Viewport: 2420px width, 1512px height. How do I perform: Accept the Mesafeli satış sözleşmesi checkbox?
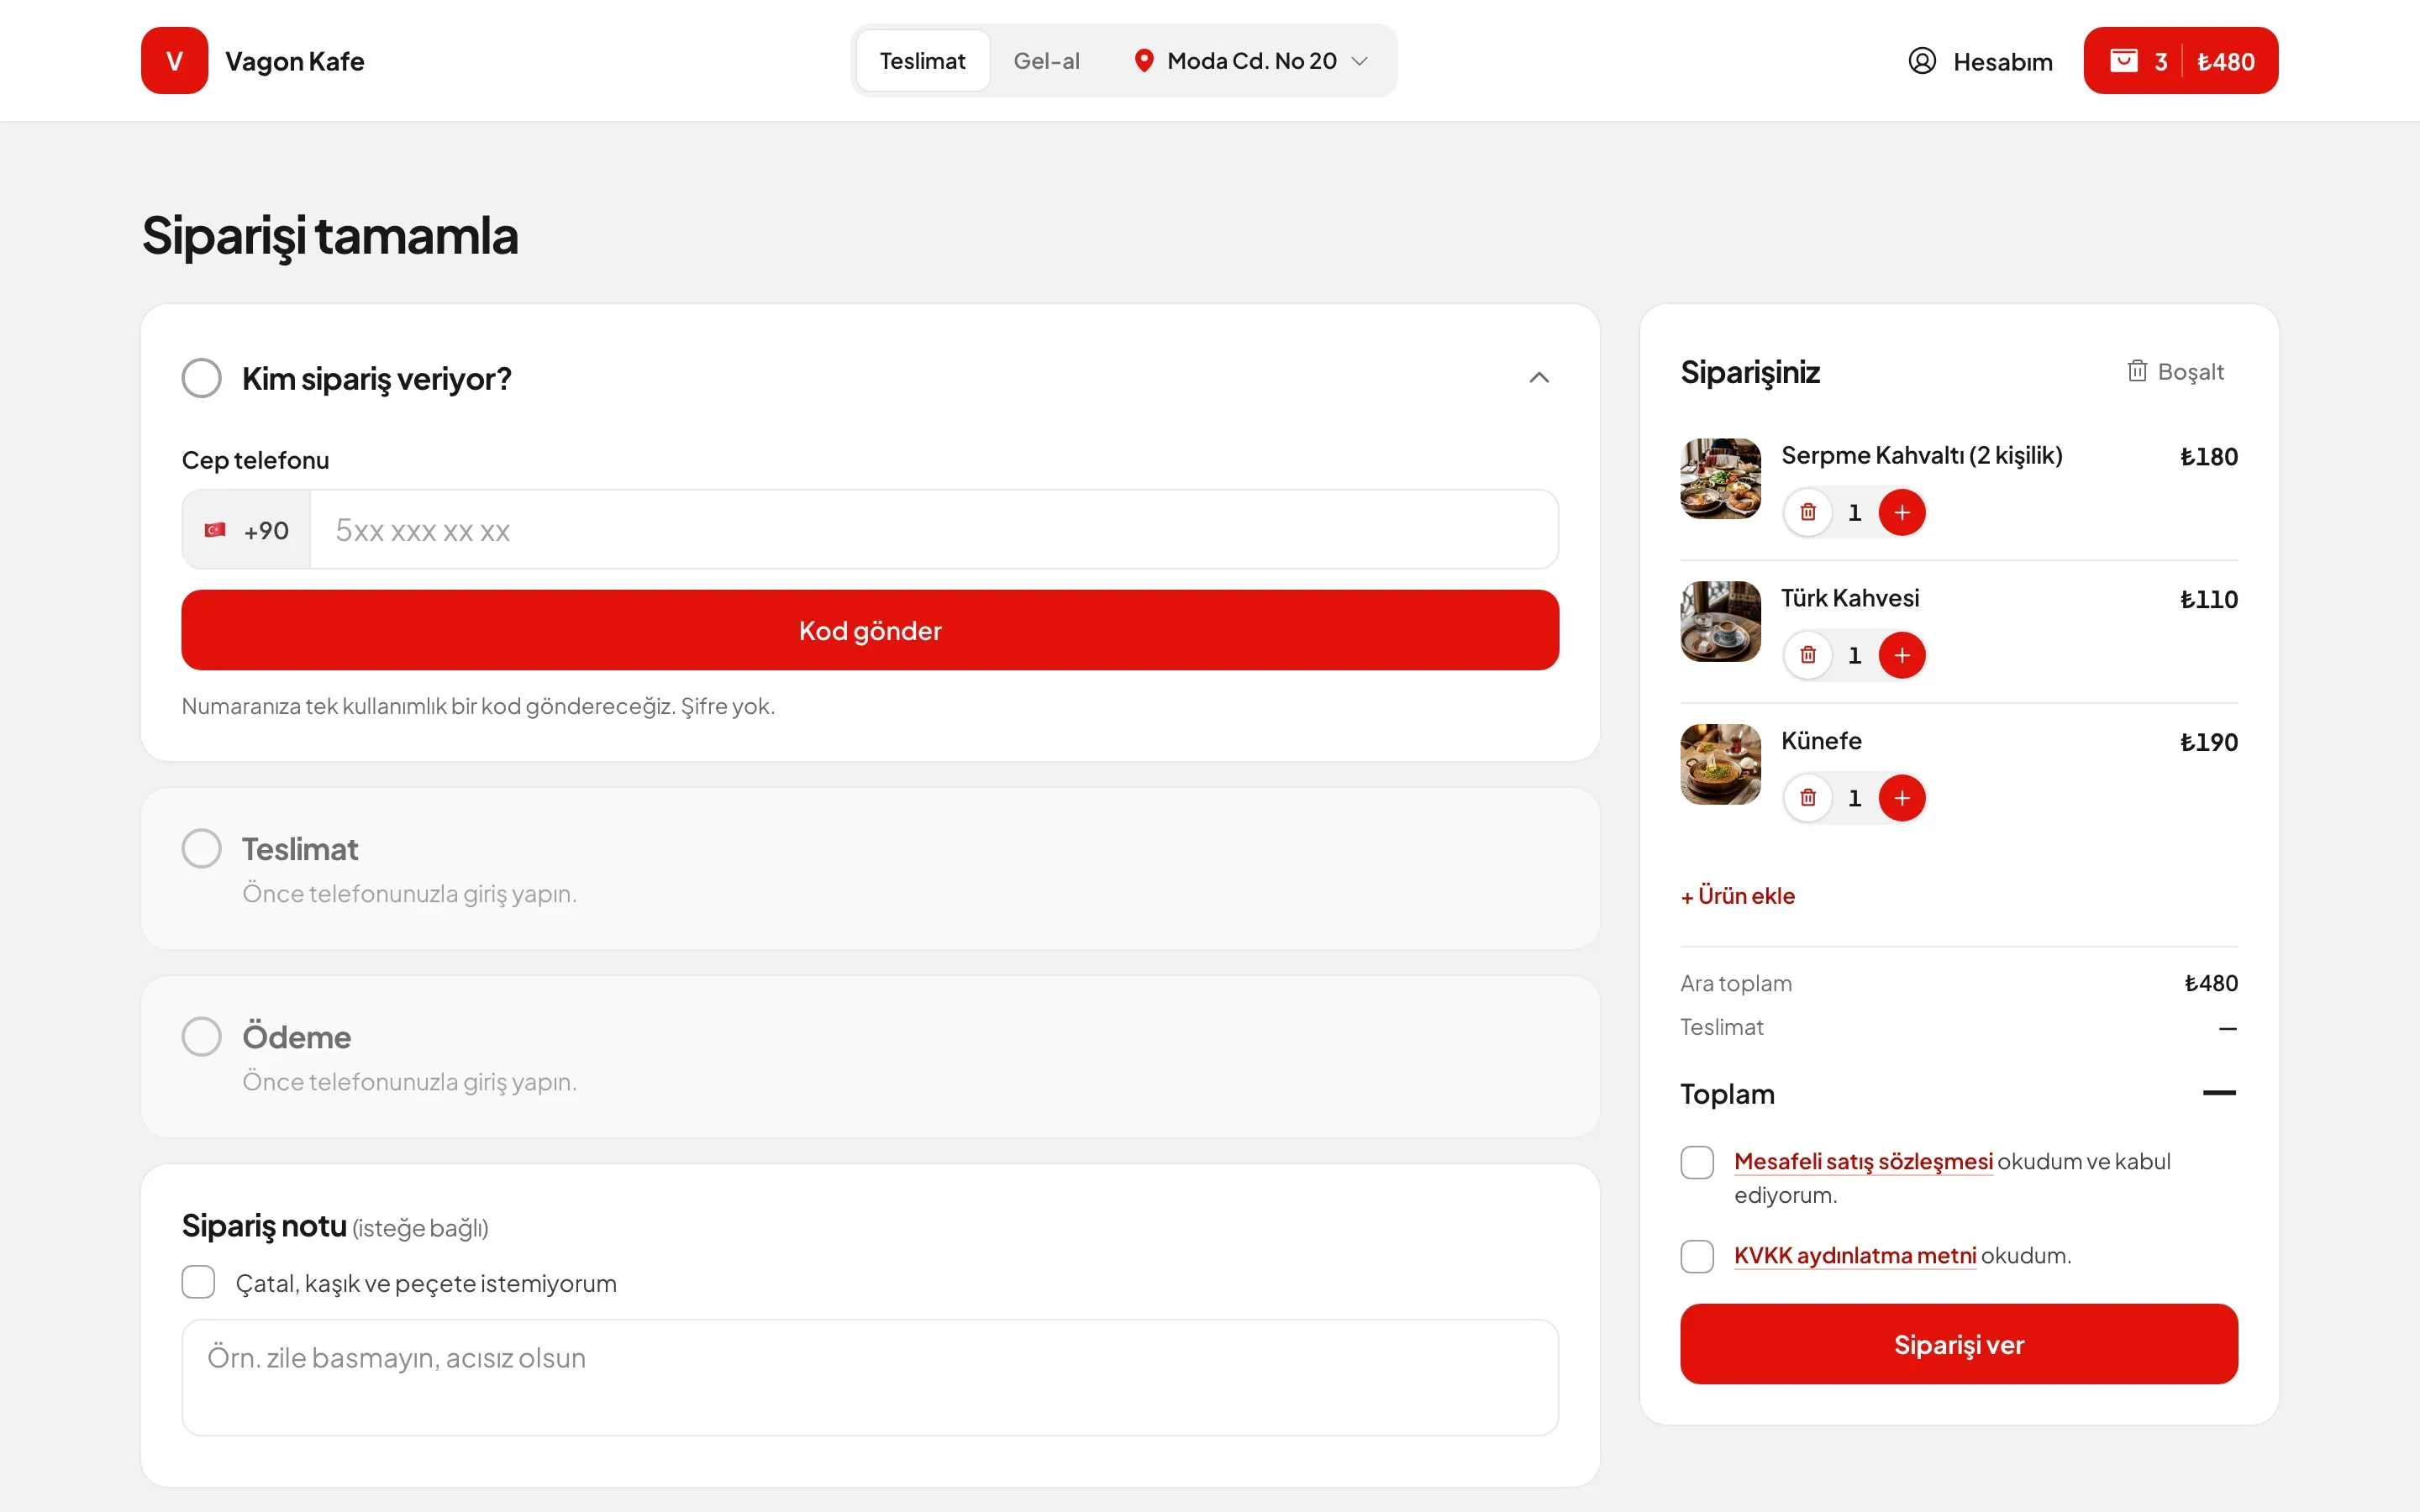coord(1697,1162)
